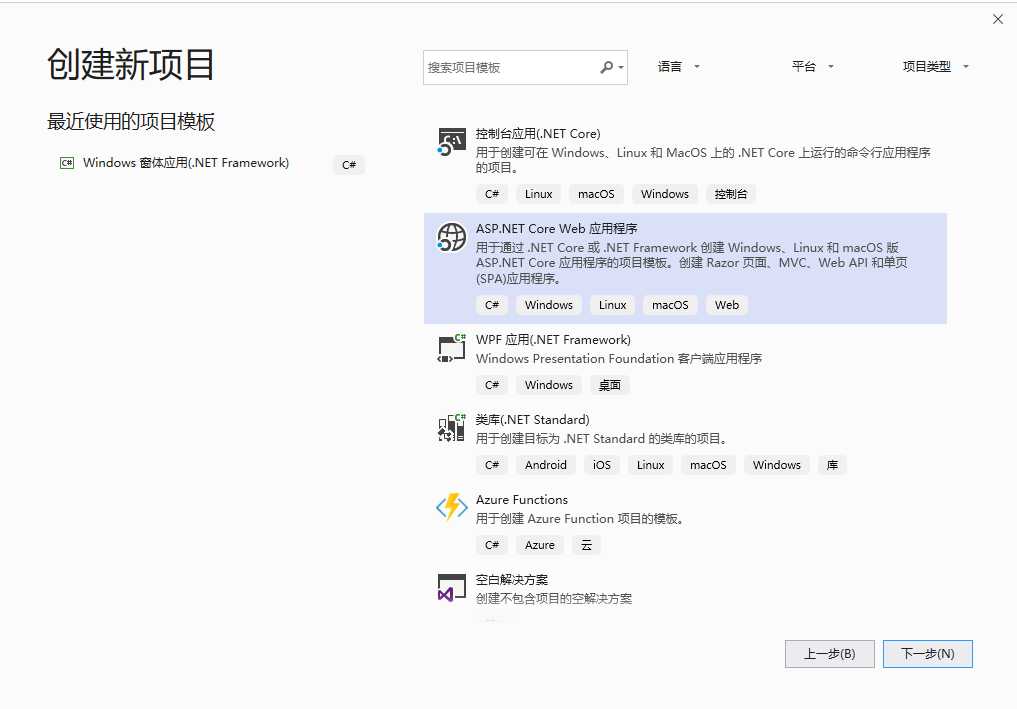The image size is (1017, 709).
Task: Click the 类库(.NET Standard) library icon
Action: [x=451, y=427]
